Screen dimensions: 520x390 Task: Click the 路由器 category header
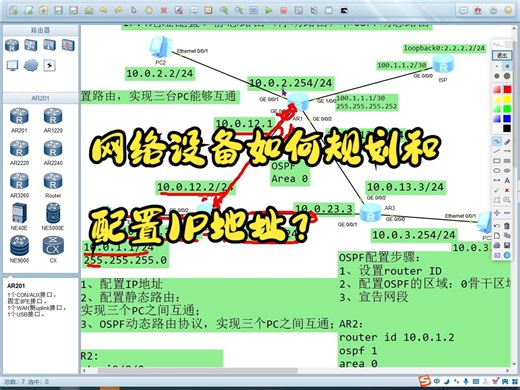[40, 30]
